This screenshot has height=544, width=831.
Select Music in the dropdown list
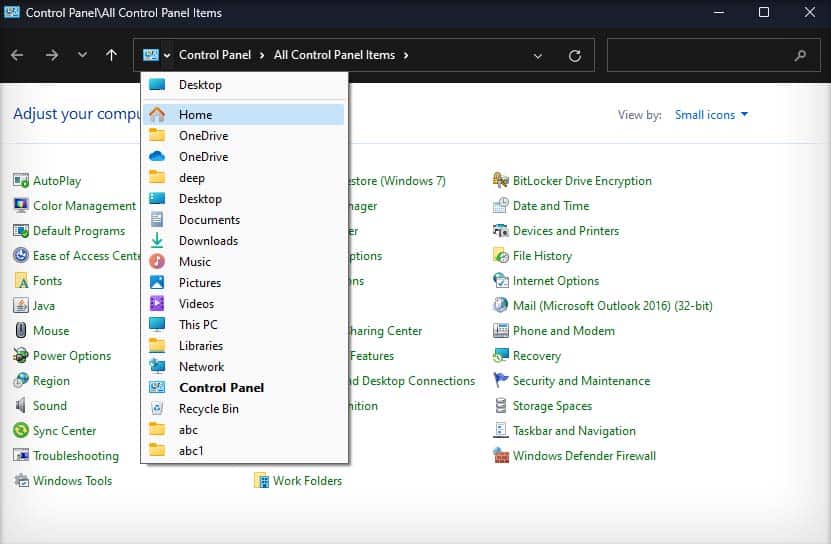[243, 261]
